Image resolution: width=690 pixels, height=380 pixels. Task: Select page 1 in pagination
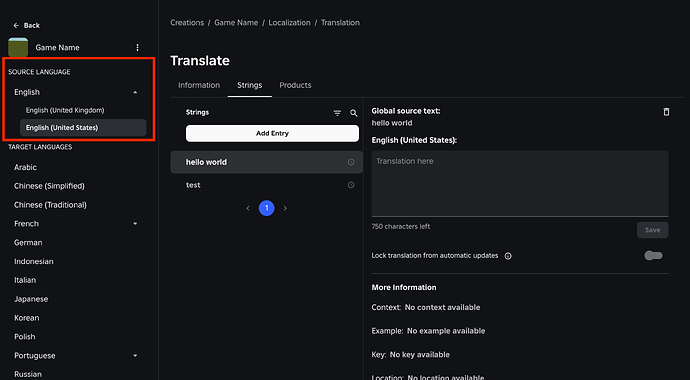click(267, 208)
